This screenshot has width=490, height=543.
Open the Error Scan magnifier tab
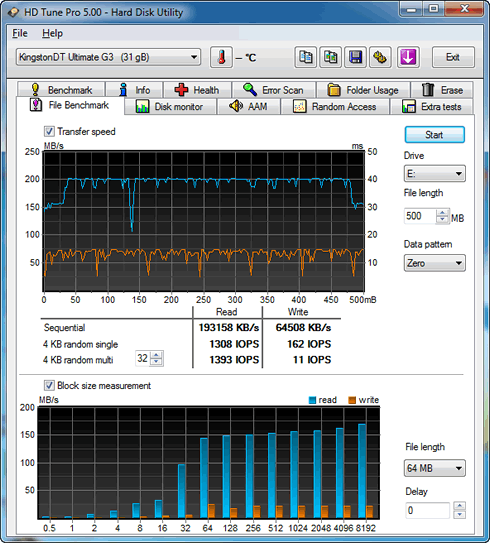tap(274, 90)
